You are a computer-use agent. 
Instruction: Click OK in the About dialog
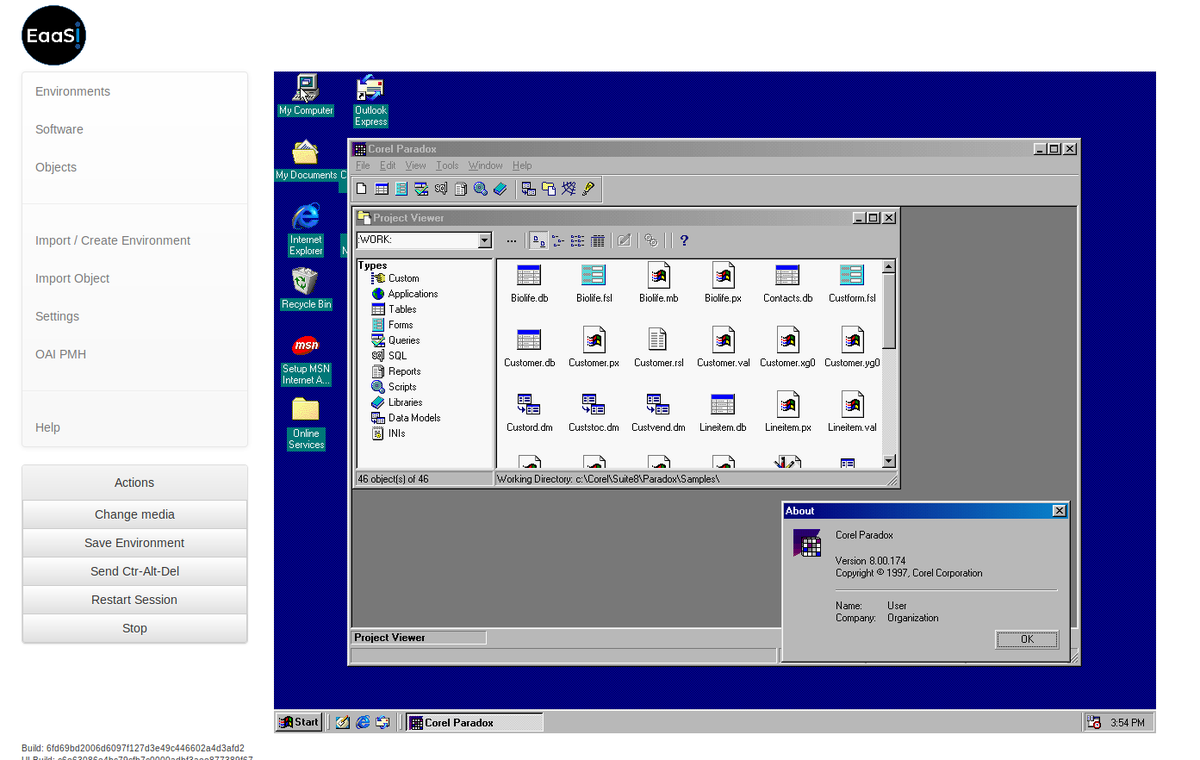click(1027, 639)
